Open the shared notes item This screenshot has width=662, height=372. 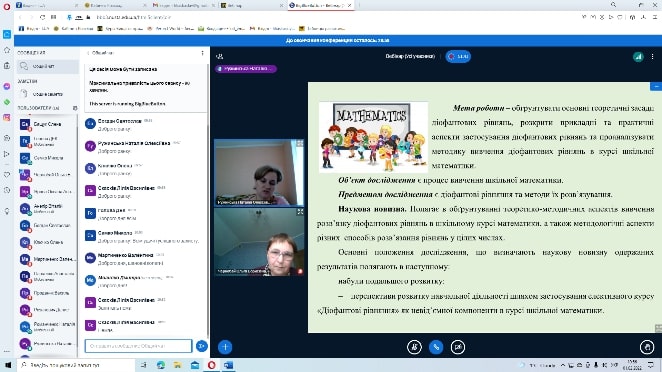pos(48,94)
